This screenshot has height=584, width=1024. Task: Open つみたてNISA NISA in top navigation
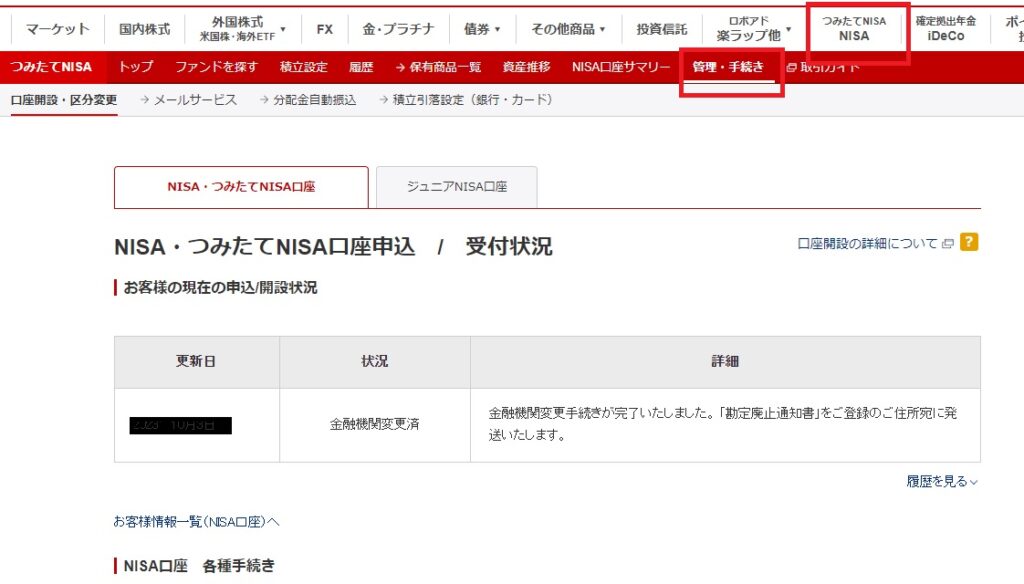854,29
